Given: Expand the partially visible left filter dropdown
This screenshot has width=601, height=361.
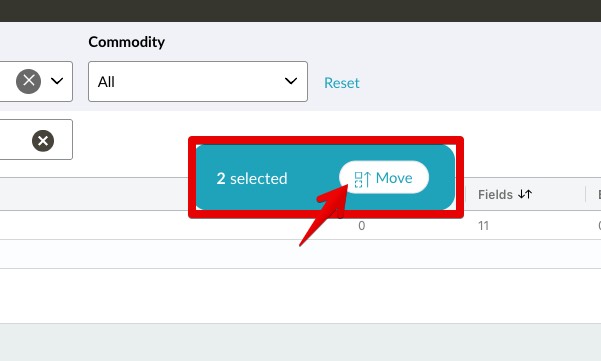Looking at the screenshot, I should (x=57, y=81).
